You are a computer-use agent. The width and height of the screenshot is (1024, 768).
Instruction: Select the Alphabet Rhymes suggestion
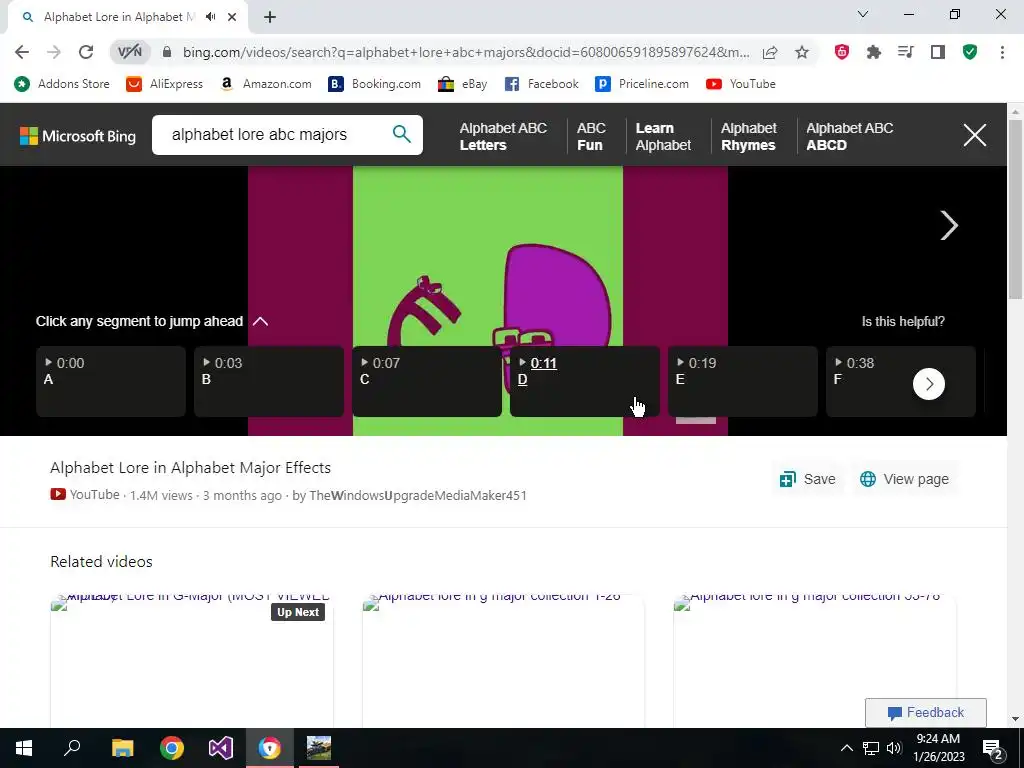point(748,136)
